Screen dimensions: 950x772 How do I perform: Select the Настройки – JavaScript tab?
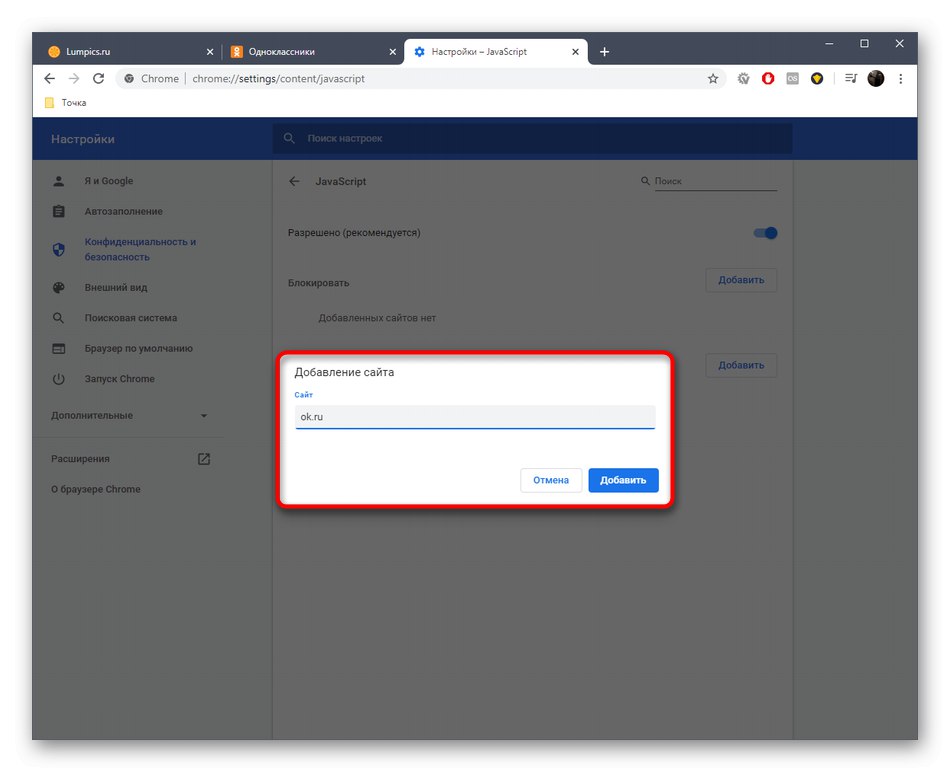(496, 52)
